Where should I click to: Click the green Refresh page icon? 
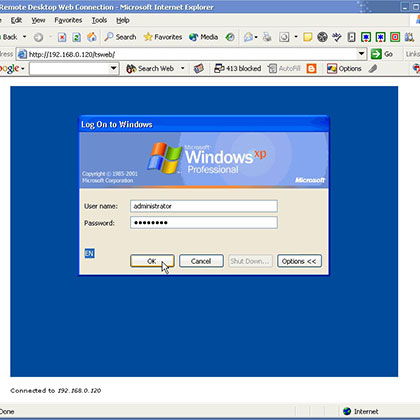76,37
